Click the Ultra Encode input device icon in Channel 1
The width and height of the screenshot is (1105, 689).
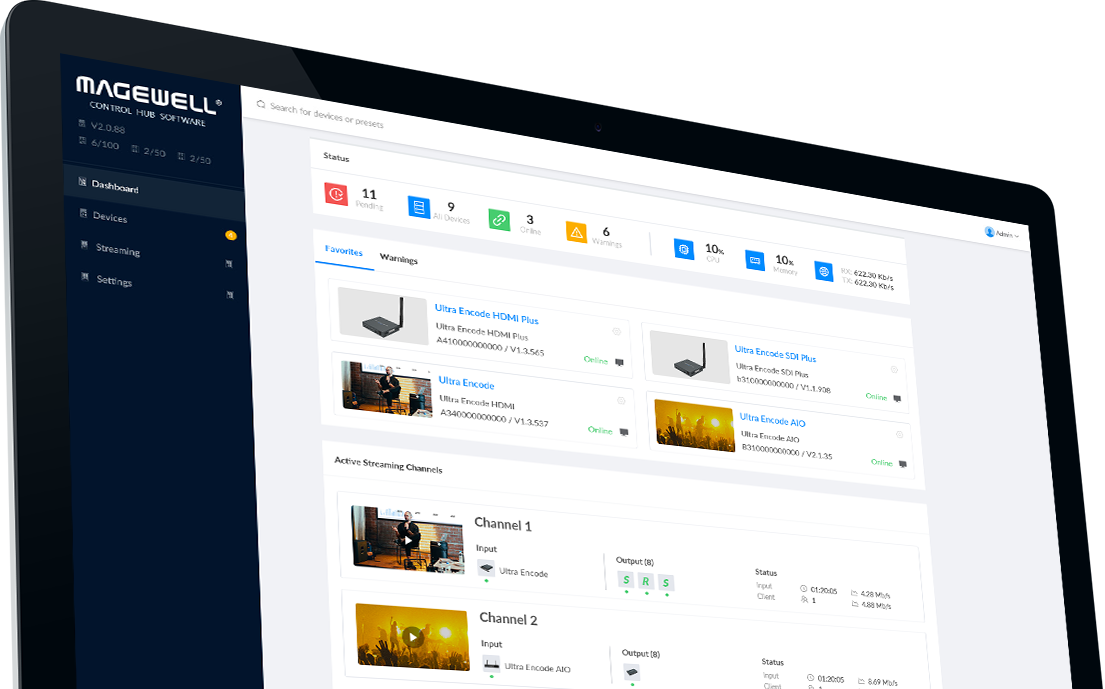(486, 568)
